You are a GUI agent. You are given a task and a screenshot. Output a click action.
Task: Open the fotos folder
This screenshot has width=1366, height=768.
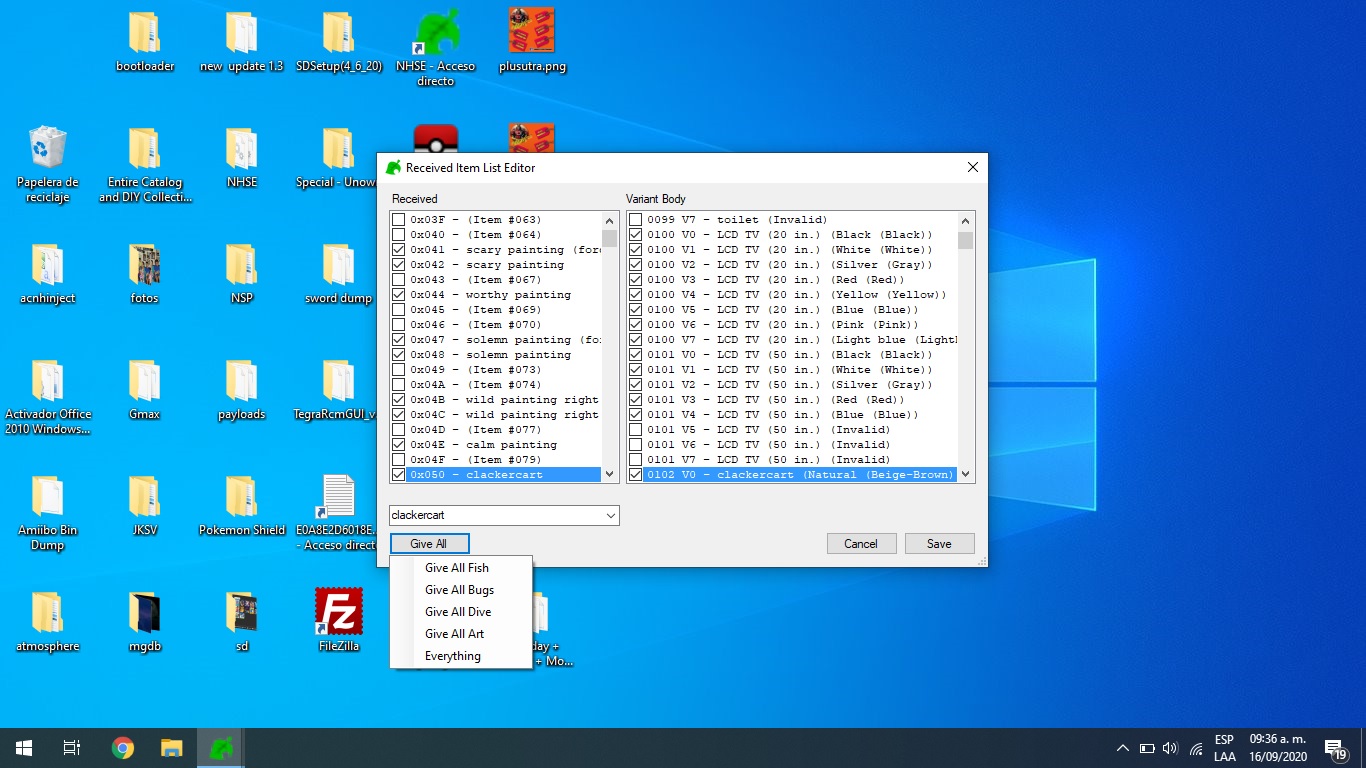click(145, 274)
